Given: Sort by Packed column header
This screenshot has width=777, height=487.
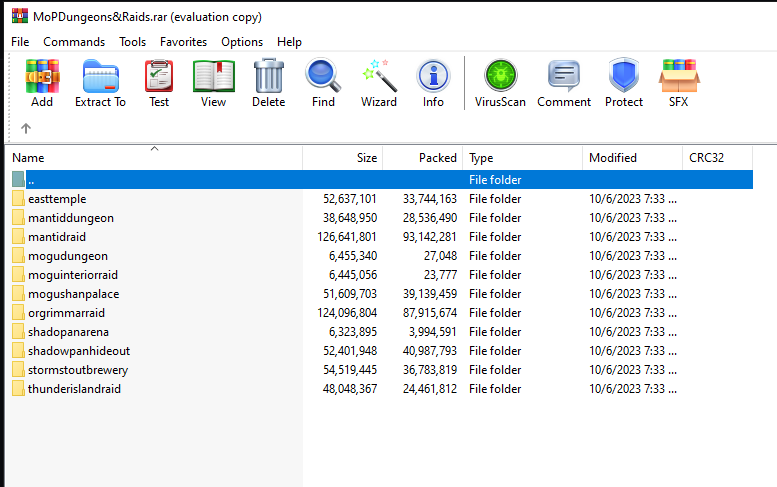Looking at the screenshot, I should (x=423, y=158).
